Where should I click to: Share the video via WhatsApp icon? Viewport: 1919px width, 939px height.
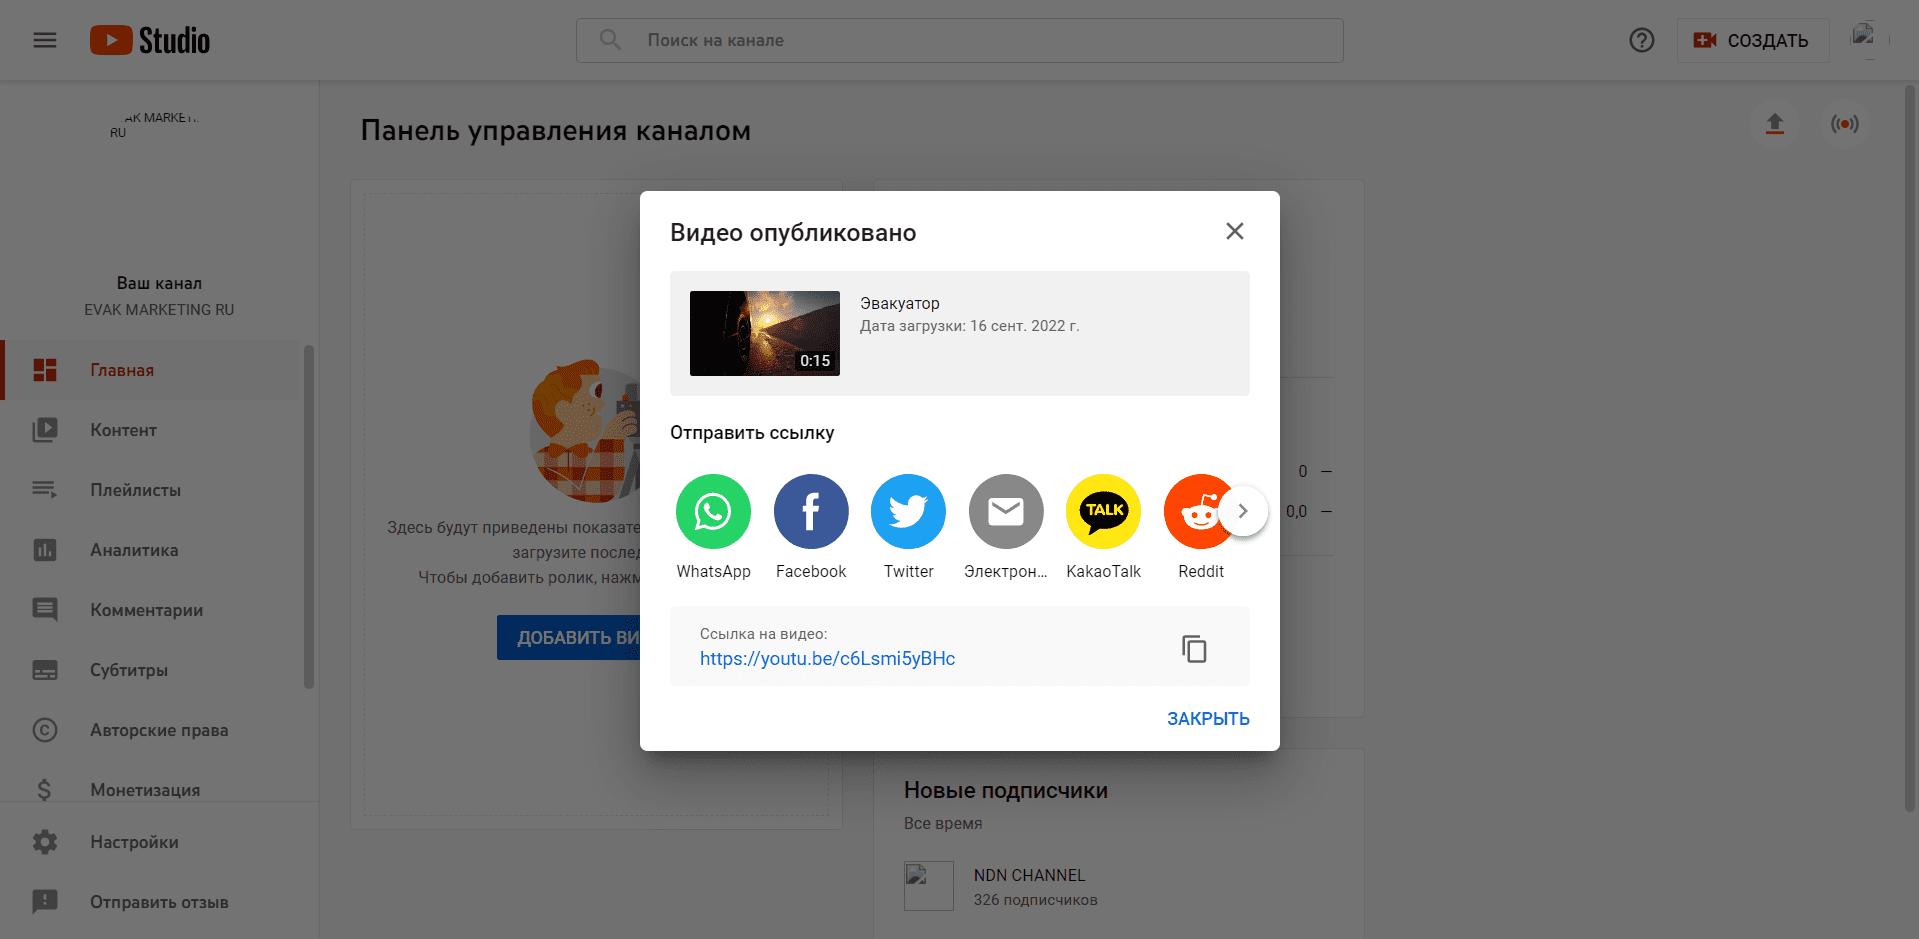click(713, 511)
